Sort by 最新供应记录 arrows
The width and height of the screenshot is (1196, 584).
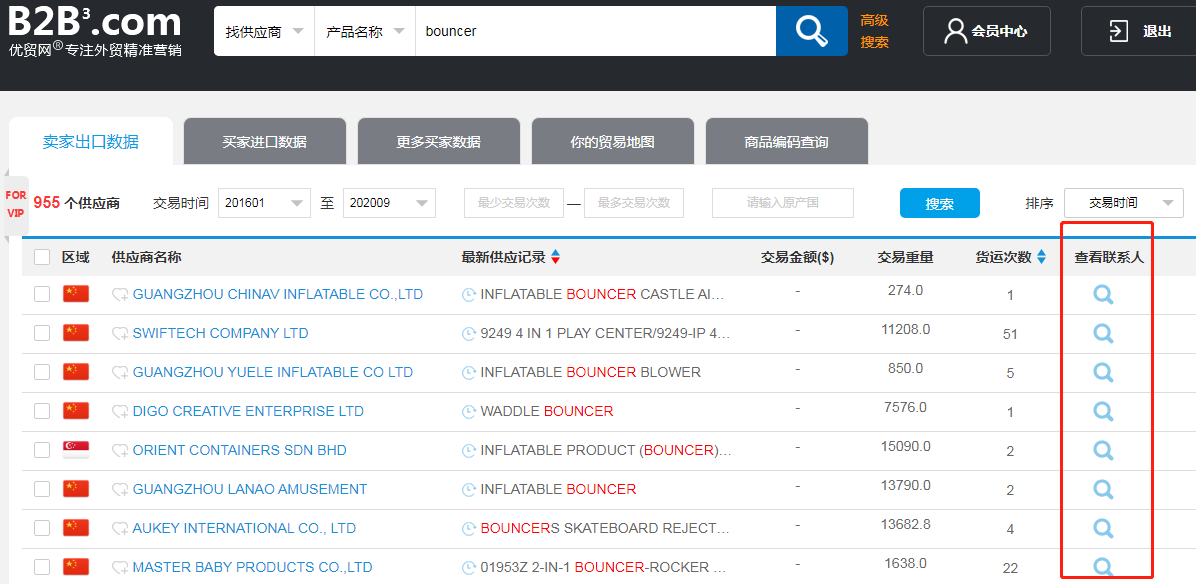click(x=555, y=257)
